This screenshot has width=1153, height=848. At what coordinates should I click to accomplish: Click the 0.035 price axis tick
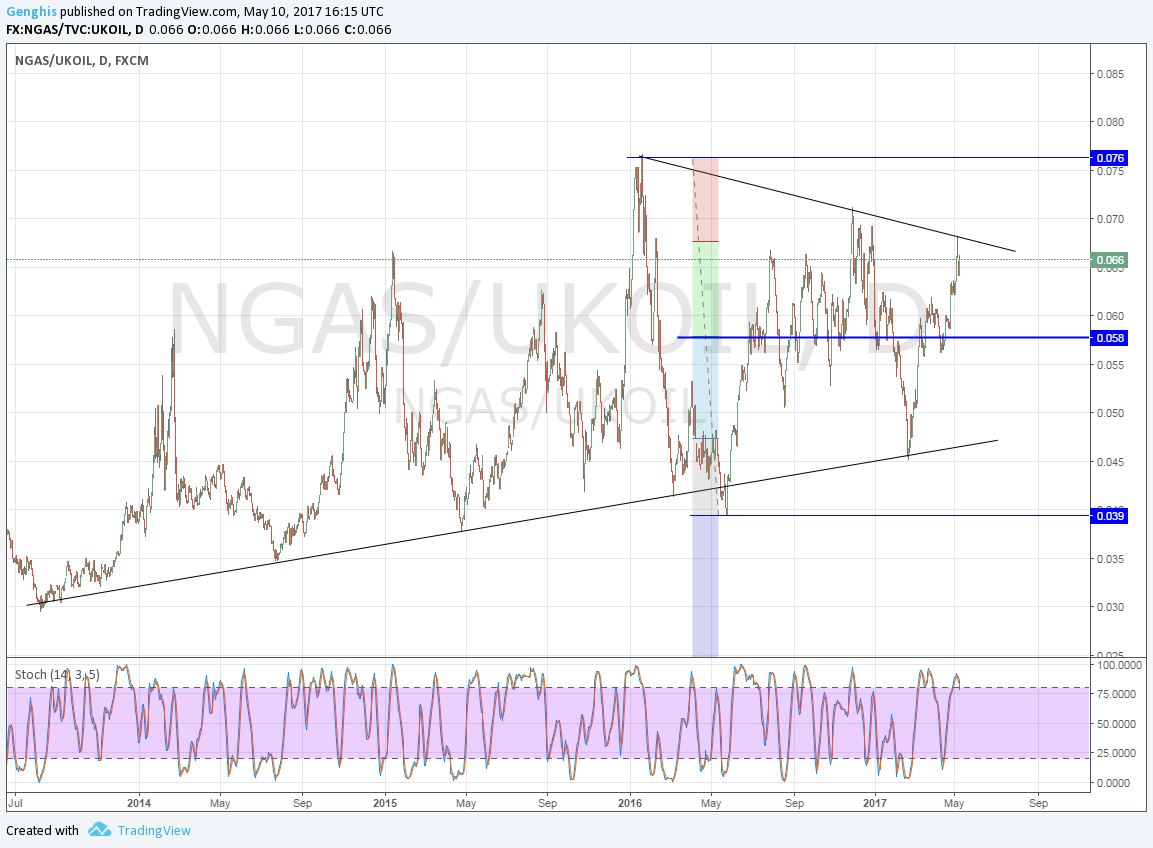[1110, 559]
